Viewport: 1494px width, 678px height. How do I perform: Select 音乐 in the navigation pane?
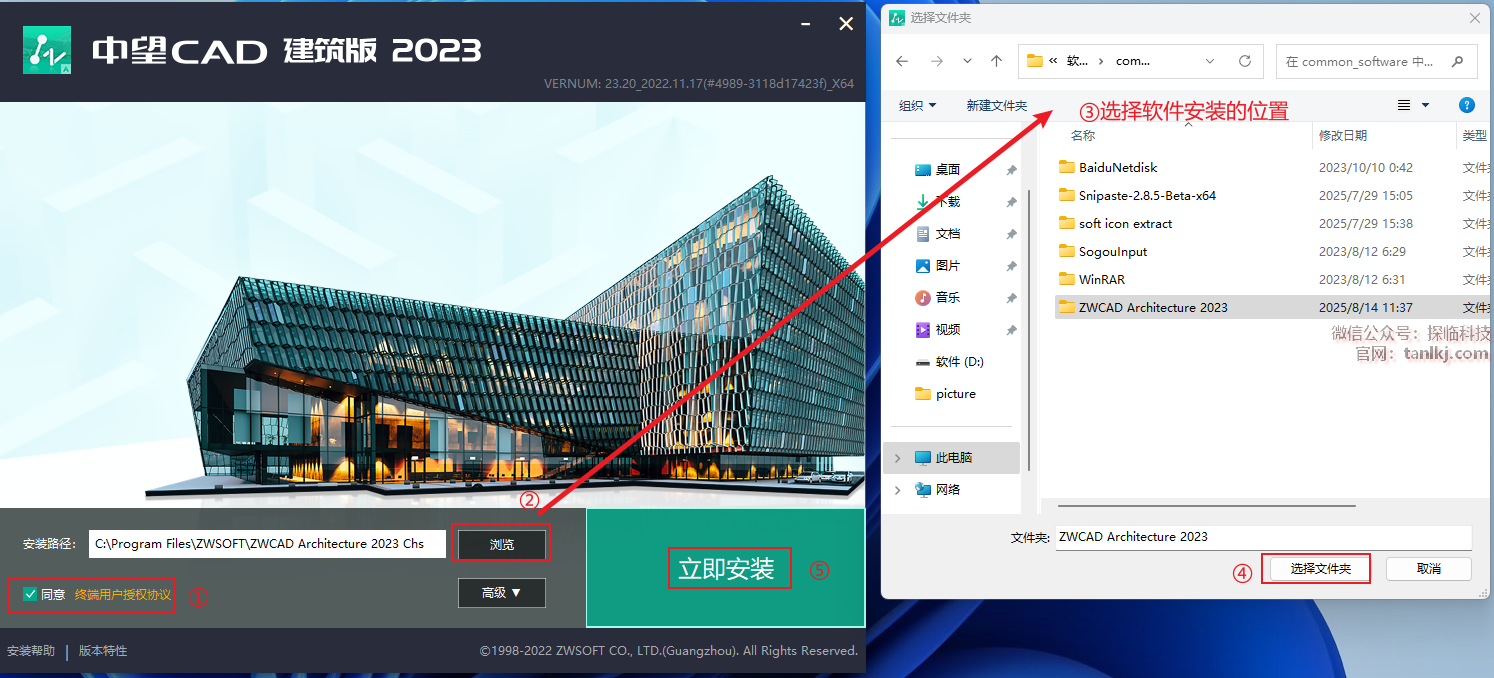pos(947,298)
